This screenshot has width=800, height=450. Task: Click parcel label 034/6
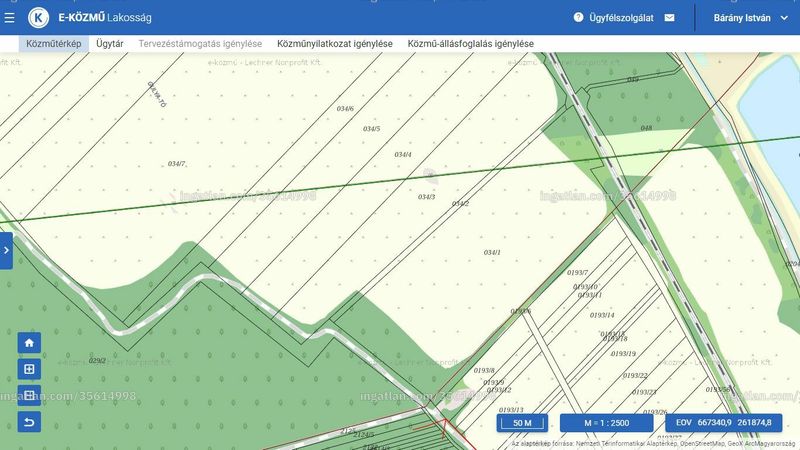pos(345,109)
